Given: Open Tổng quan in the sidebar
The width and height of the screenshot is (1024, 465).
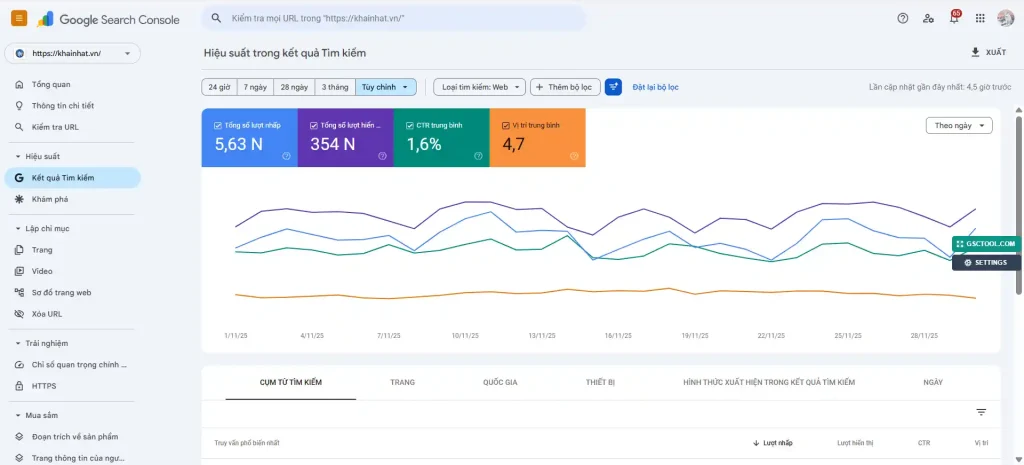Looking at the screenshot, I should [x=72, y=84].
